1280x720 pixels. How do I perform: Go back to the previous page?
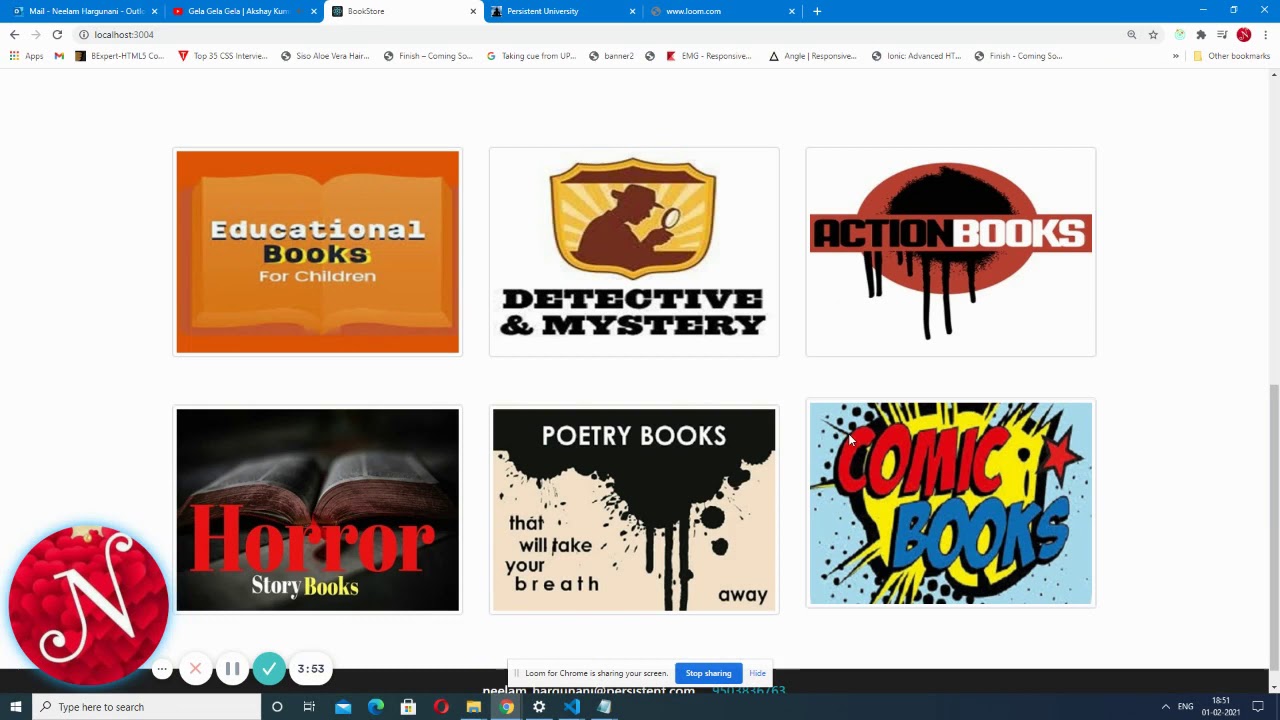14,34
